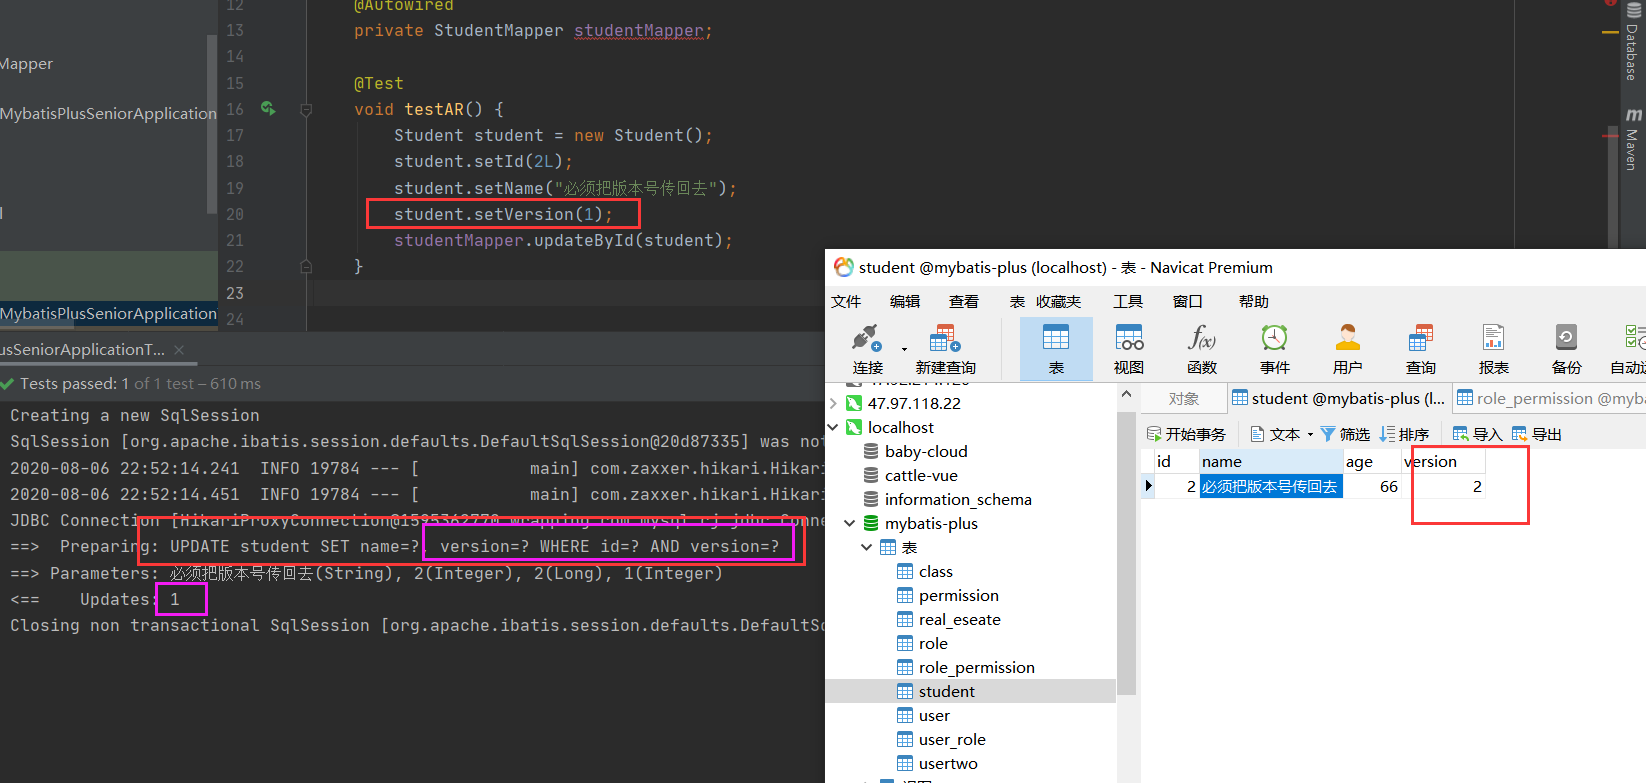The height and width of the screenshot is (783, 1646).
Task: Click the Function f(x) toolbar icon
Action: [x=1202, y=349]
